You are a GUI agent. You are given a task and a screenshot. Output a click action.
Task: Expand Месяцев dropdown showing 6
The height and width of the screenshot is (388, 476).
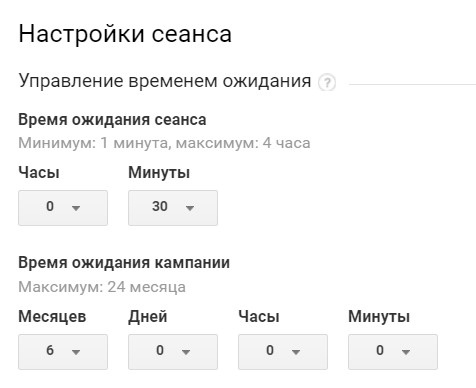(x=63, y=352)
